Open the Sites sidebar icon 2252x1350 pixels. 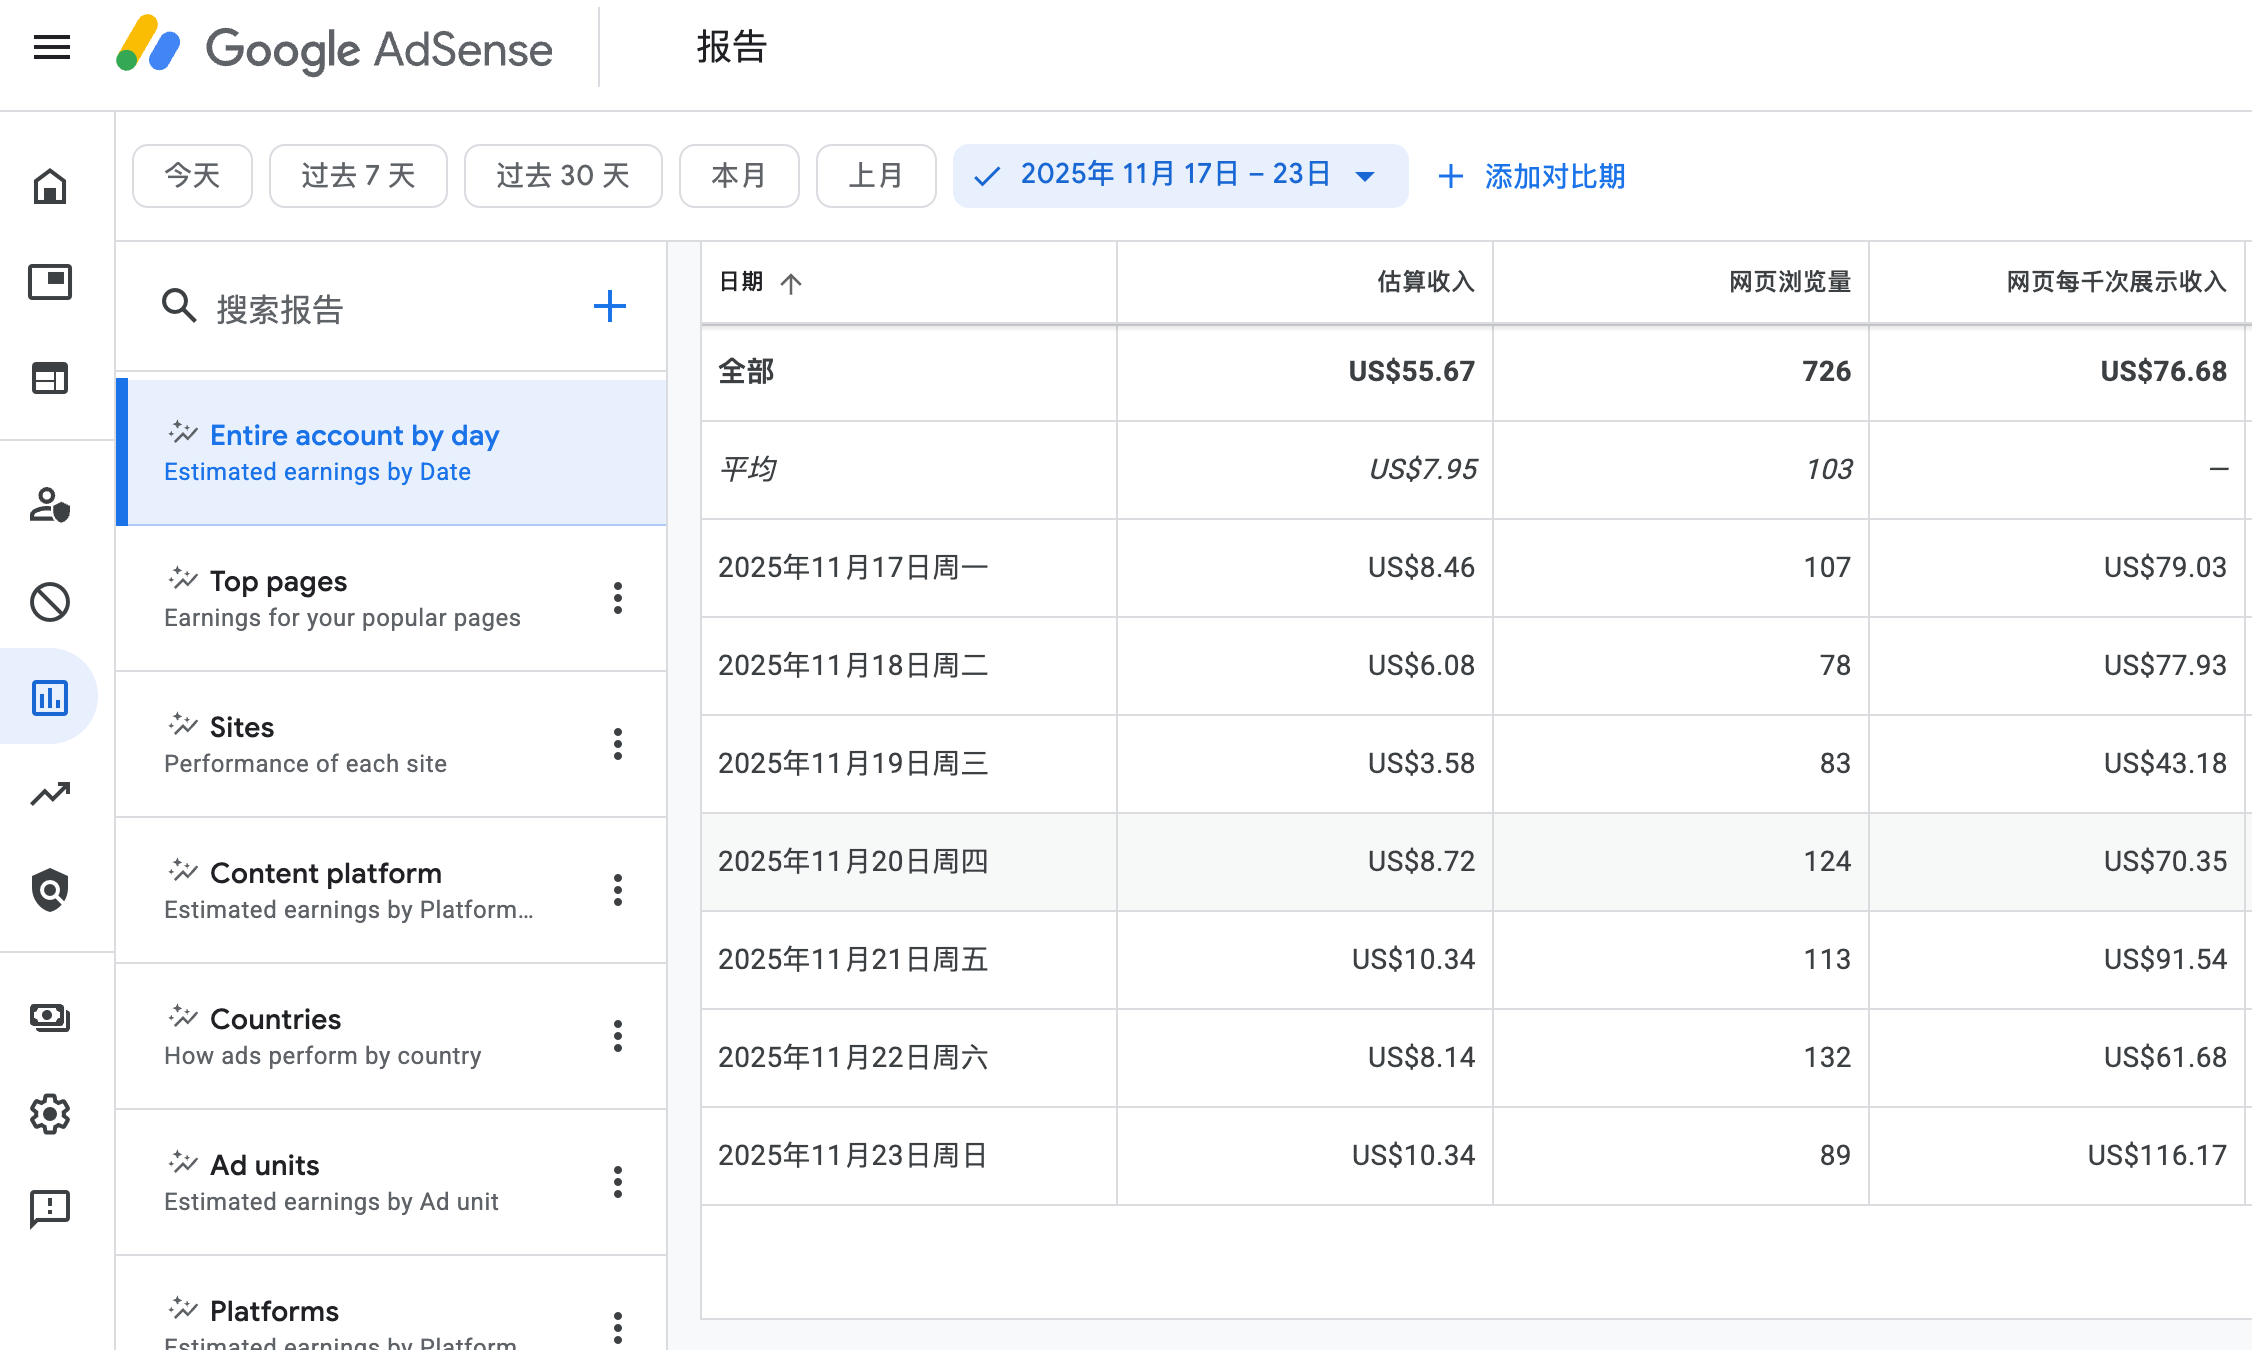(x=50, y=378)
